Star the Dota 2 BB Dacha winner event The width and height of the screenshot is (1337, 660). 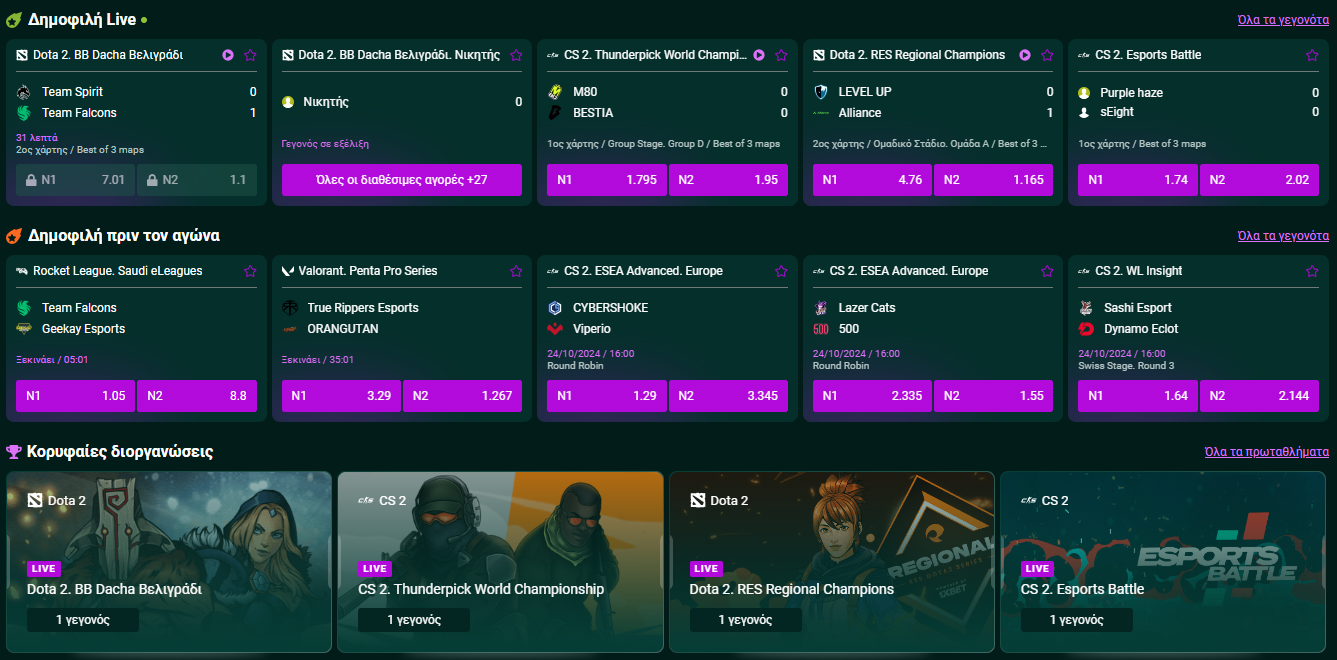(x=516, y=56)
